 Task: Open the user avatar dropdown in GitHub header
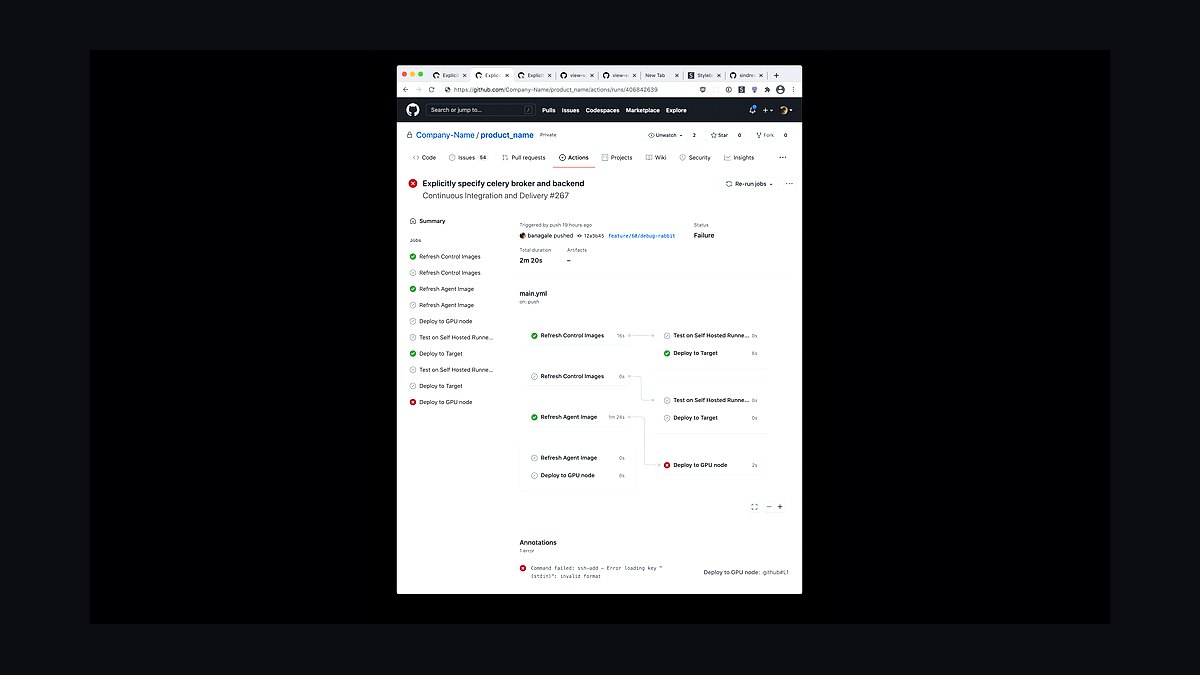coord(786,110)
